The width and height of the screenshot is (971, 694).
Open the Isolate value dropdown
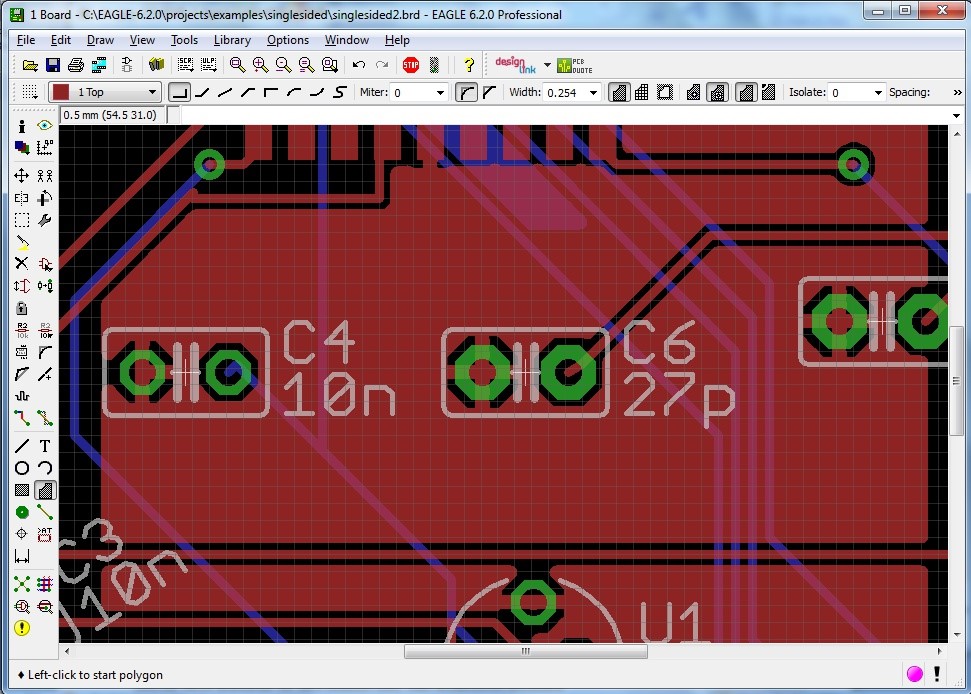(878, 92)
